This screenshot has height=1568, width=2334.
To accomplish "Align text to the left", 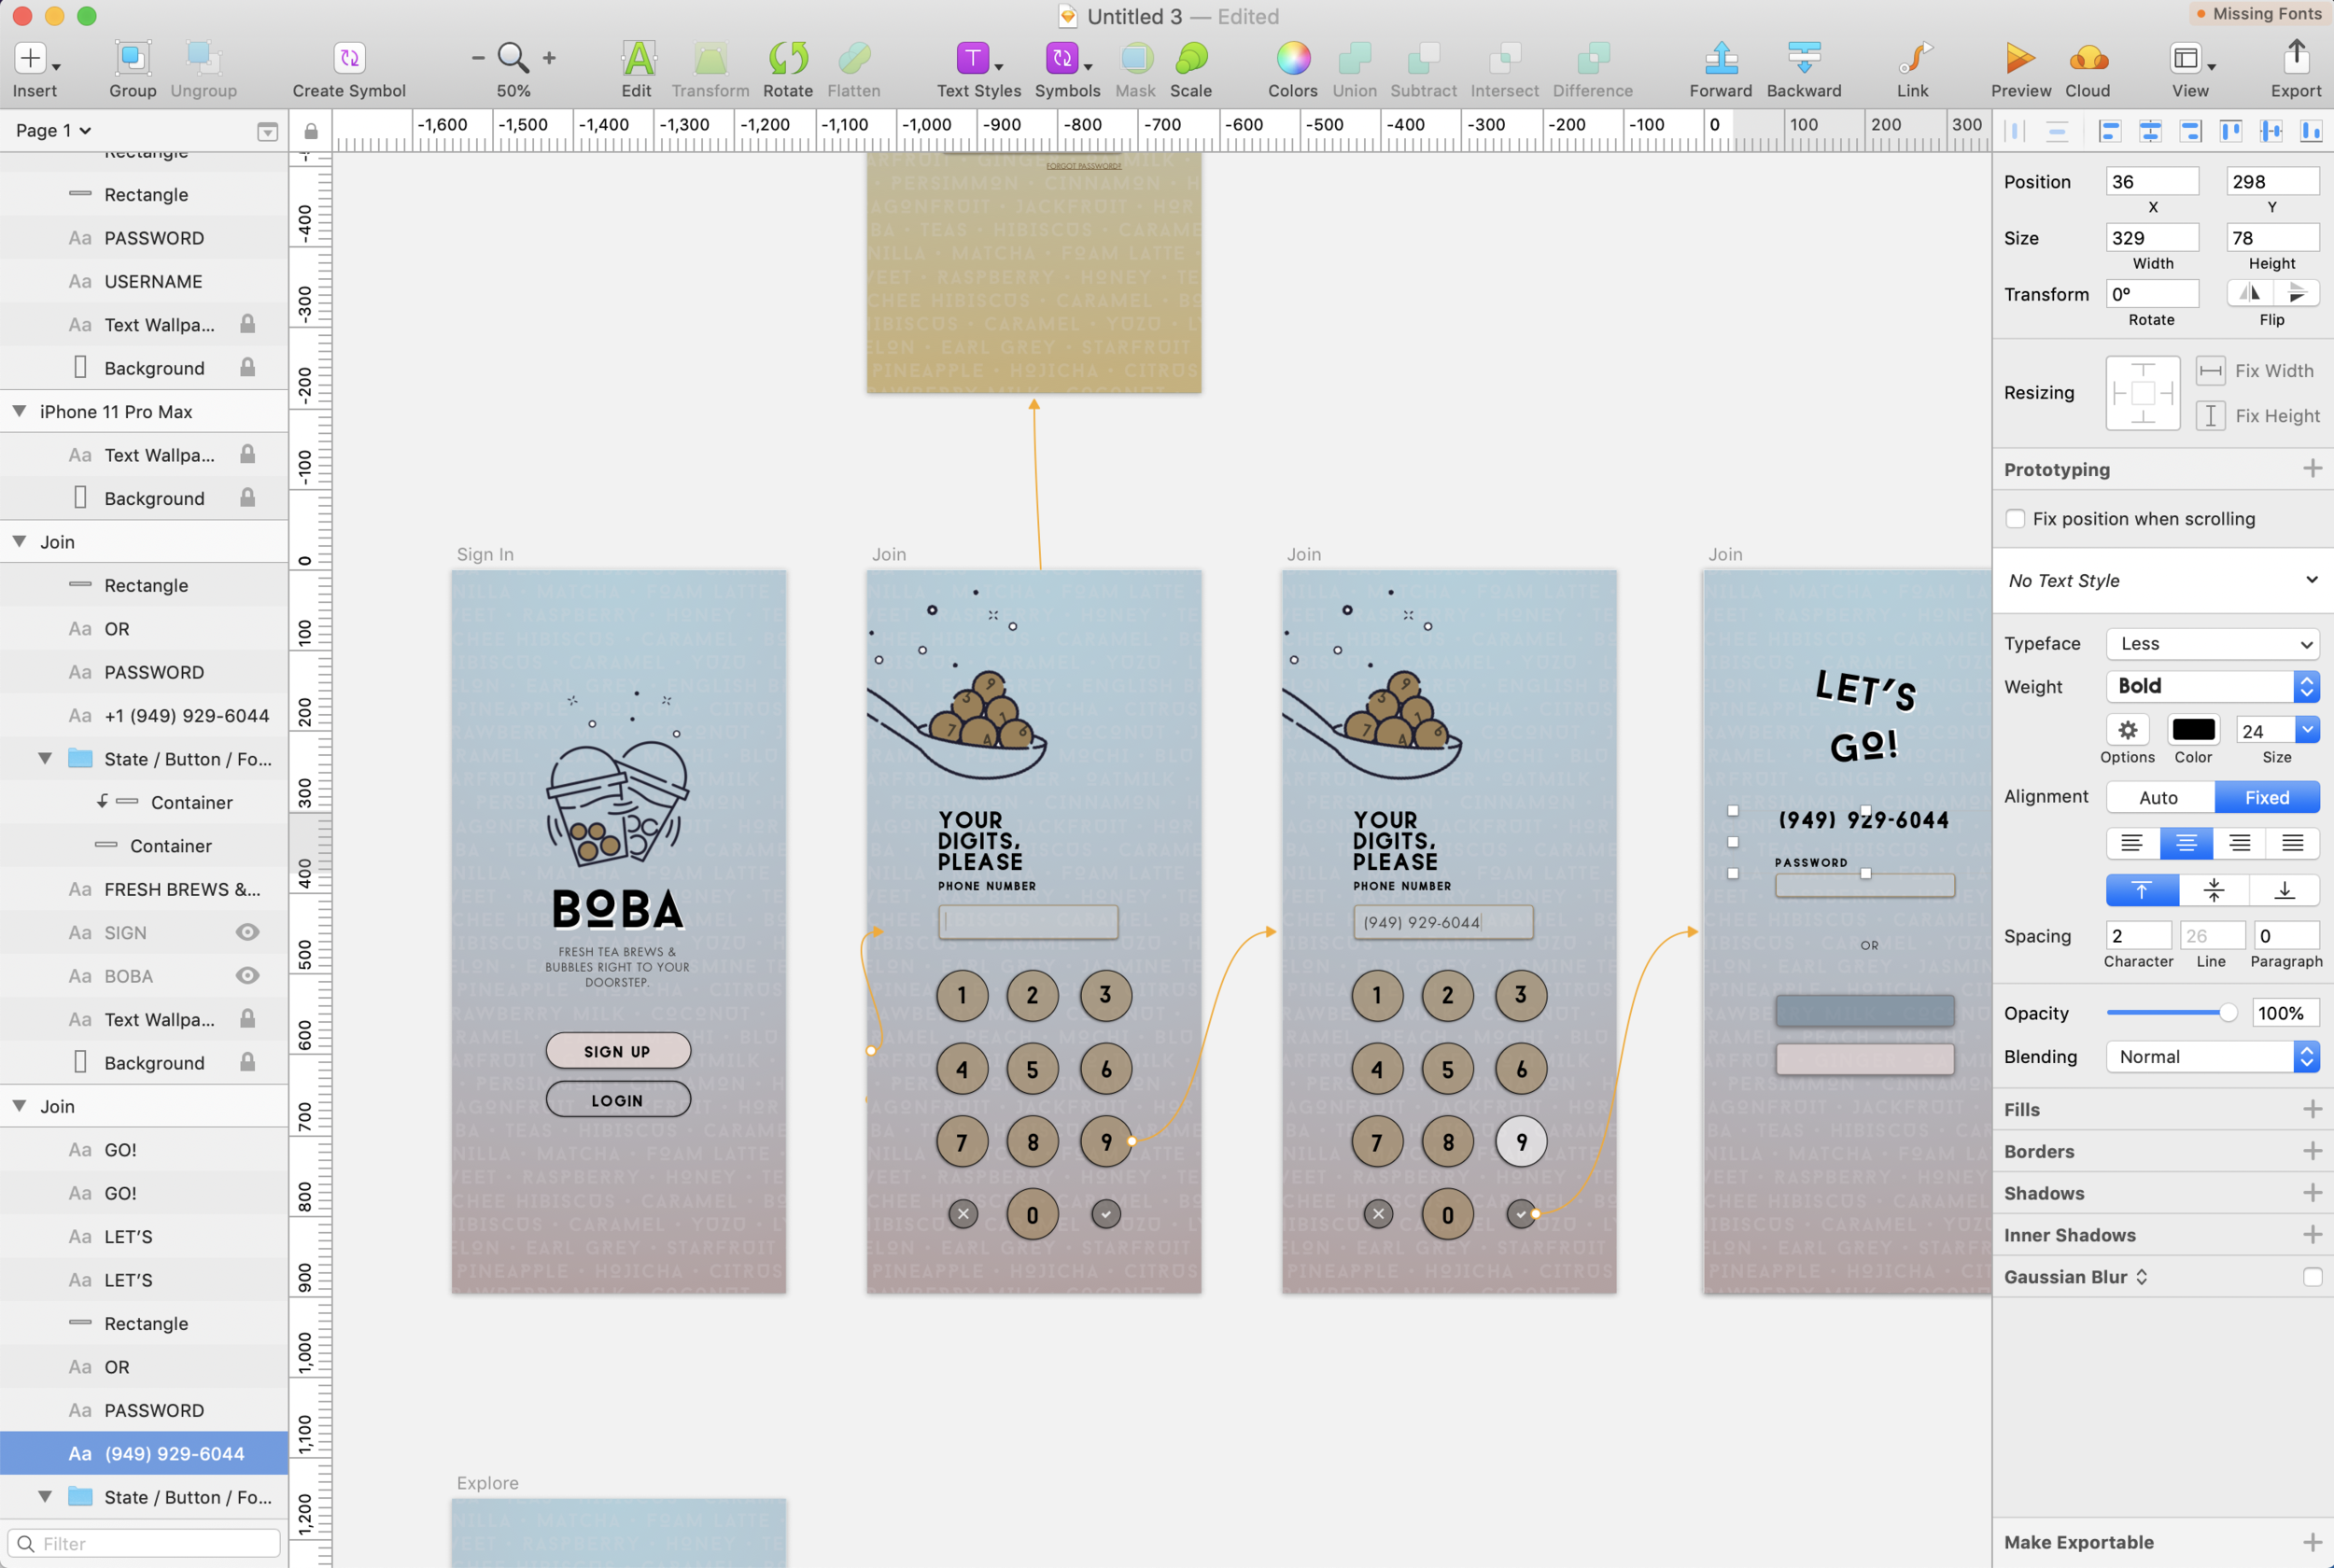I will 2132,843.
